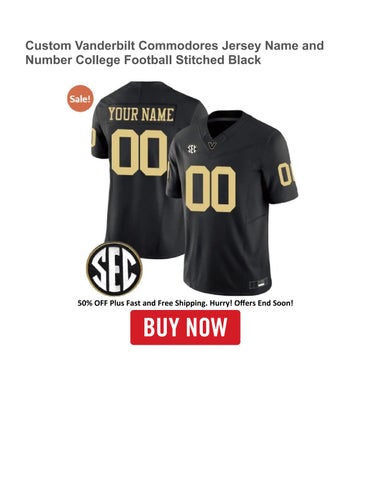
Task: Click the red BUY NOW button
Action: coord(185,327)
